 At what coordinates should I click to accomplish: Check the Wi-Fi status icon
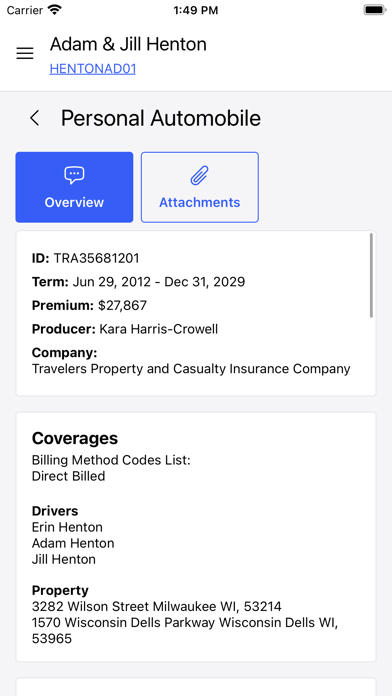point(55,10)
